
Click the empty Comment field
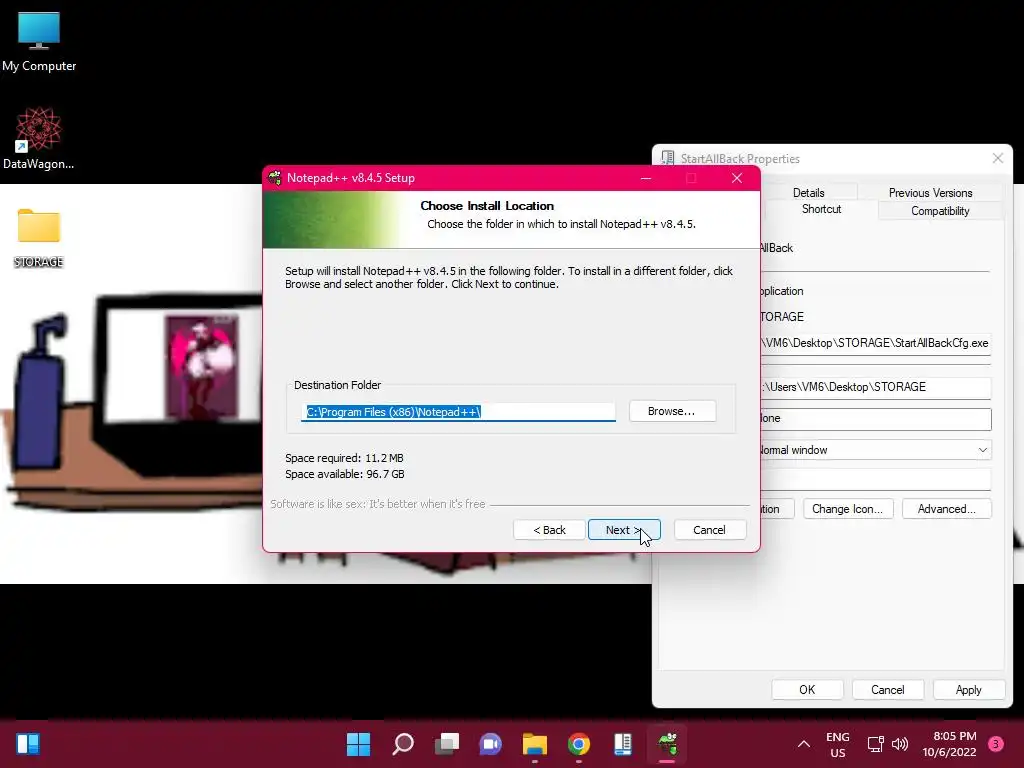tap(875, 480)
